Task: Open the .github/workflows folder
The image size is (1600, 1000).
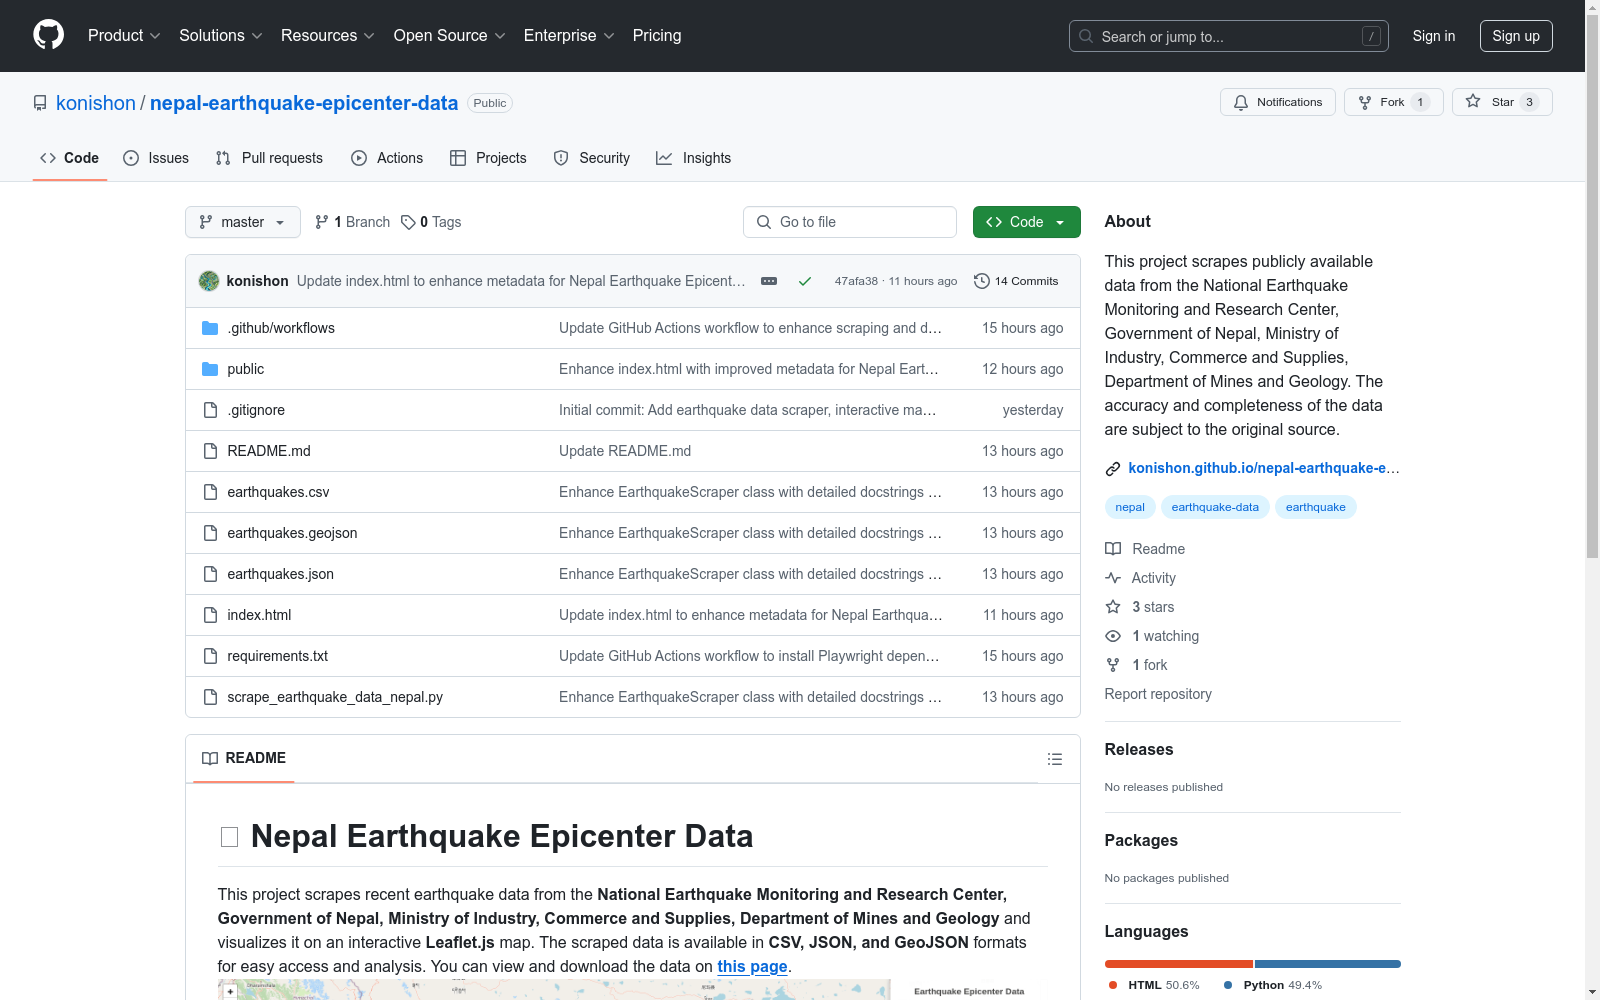Action: tap(281, 328)
